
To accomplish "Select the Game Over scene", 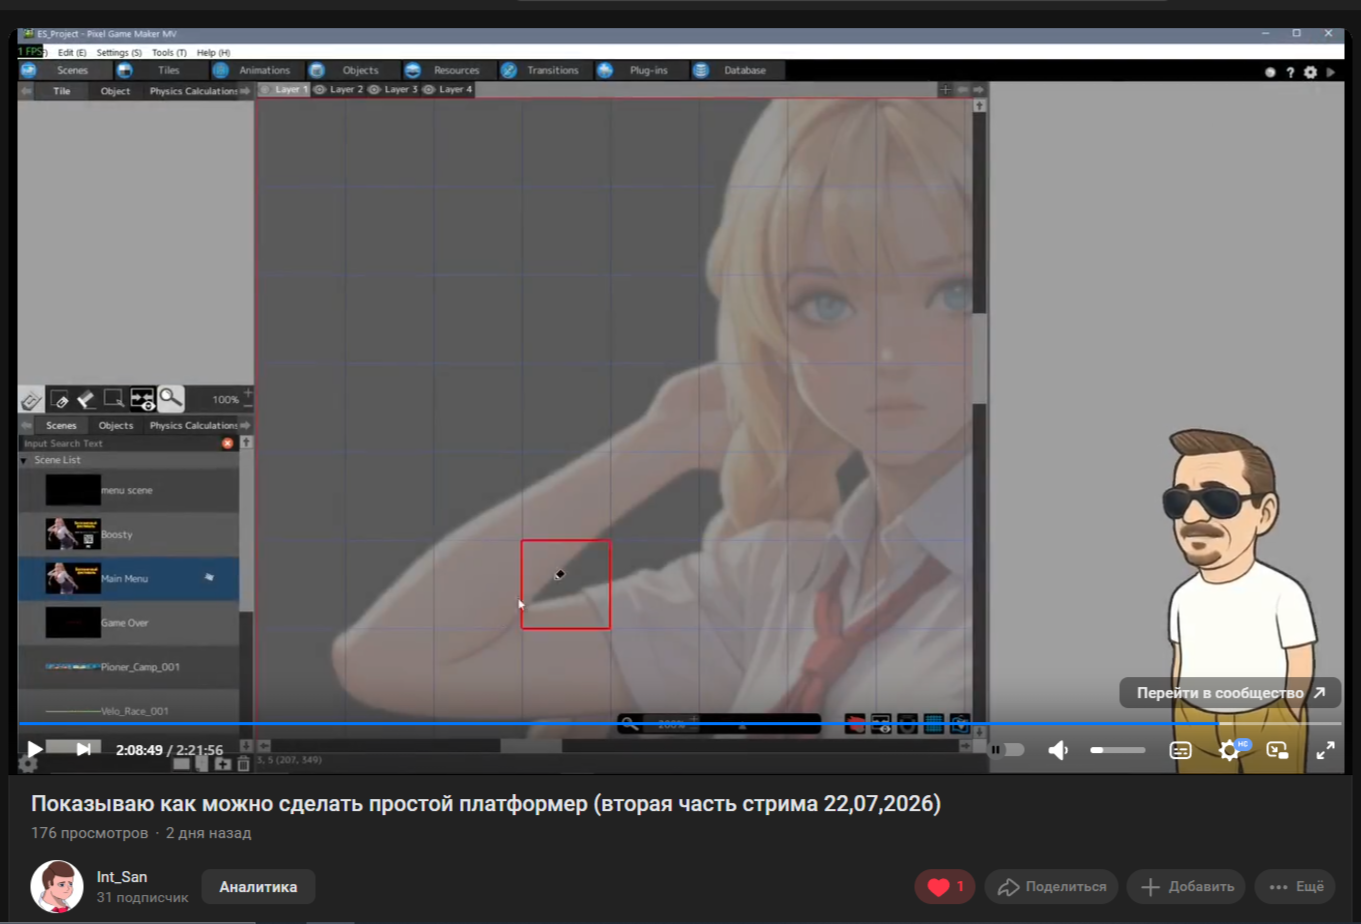I will [128, 622].
